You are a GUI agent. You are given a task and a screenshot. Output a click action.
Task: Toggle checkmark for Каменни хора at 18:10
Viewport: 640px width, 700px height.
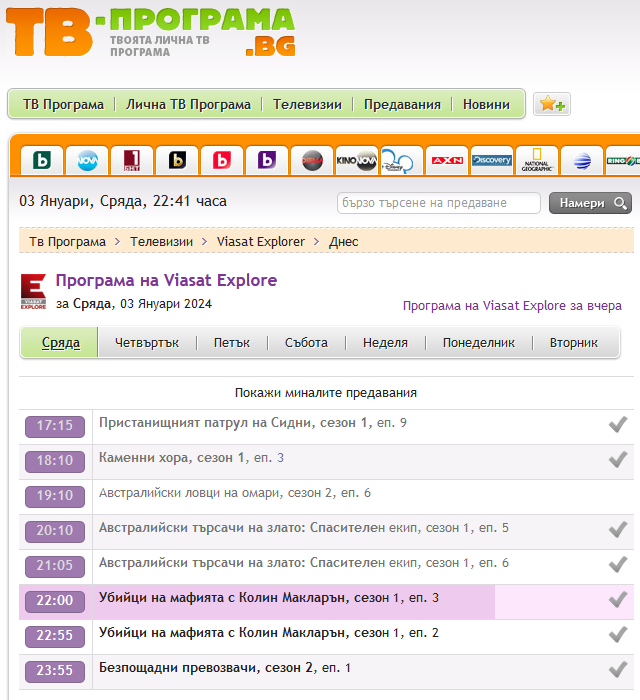point(618,459)
